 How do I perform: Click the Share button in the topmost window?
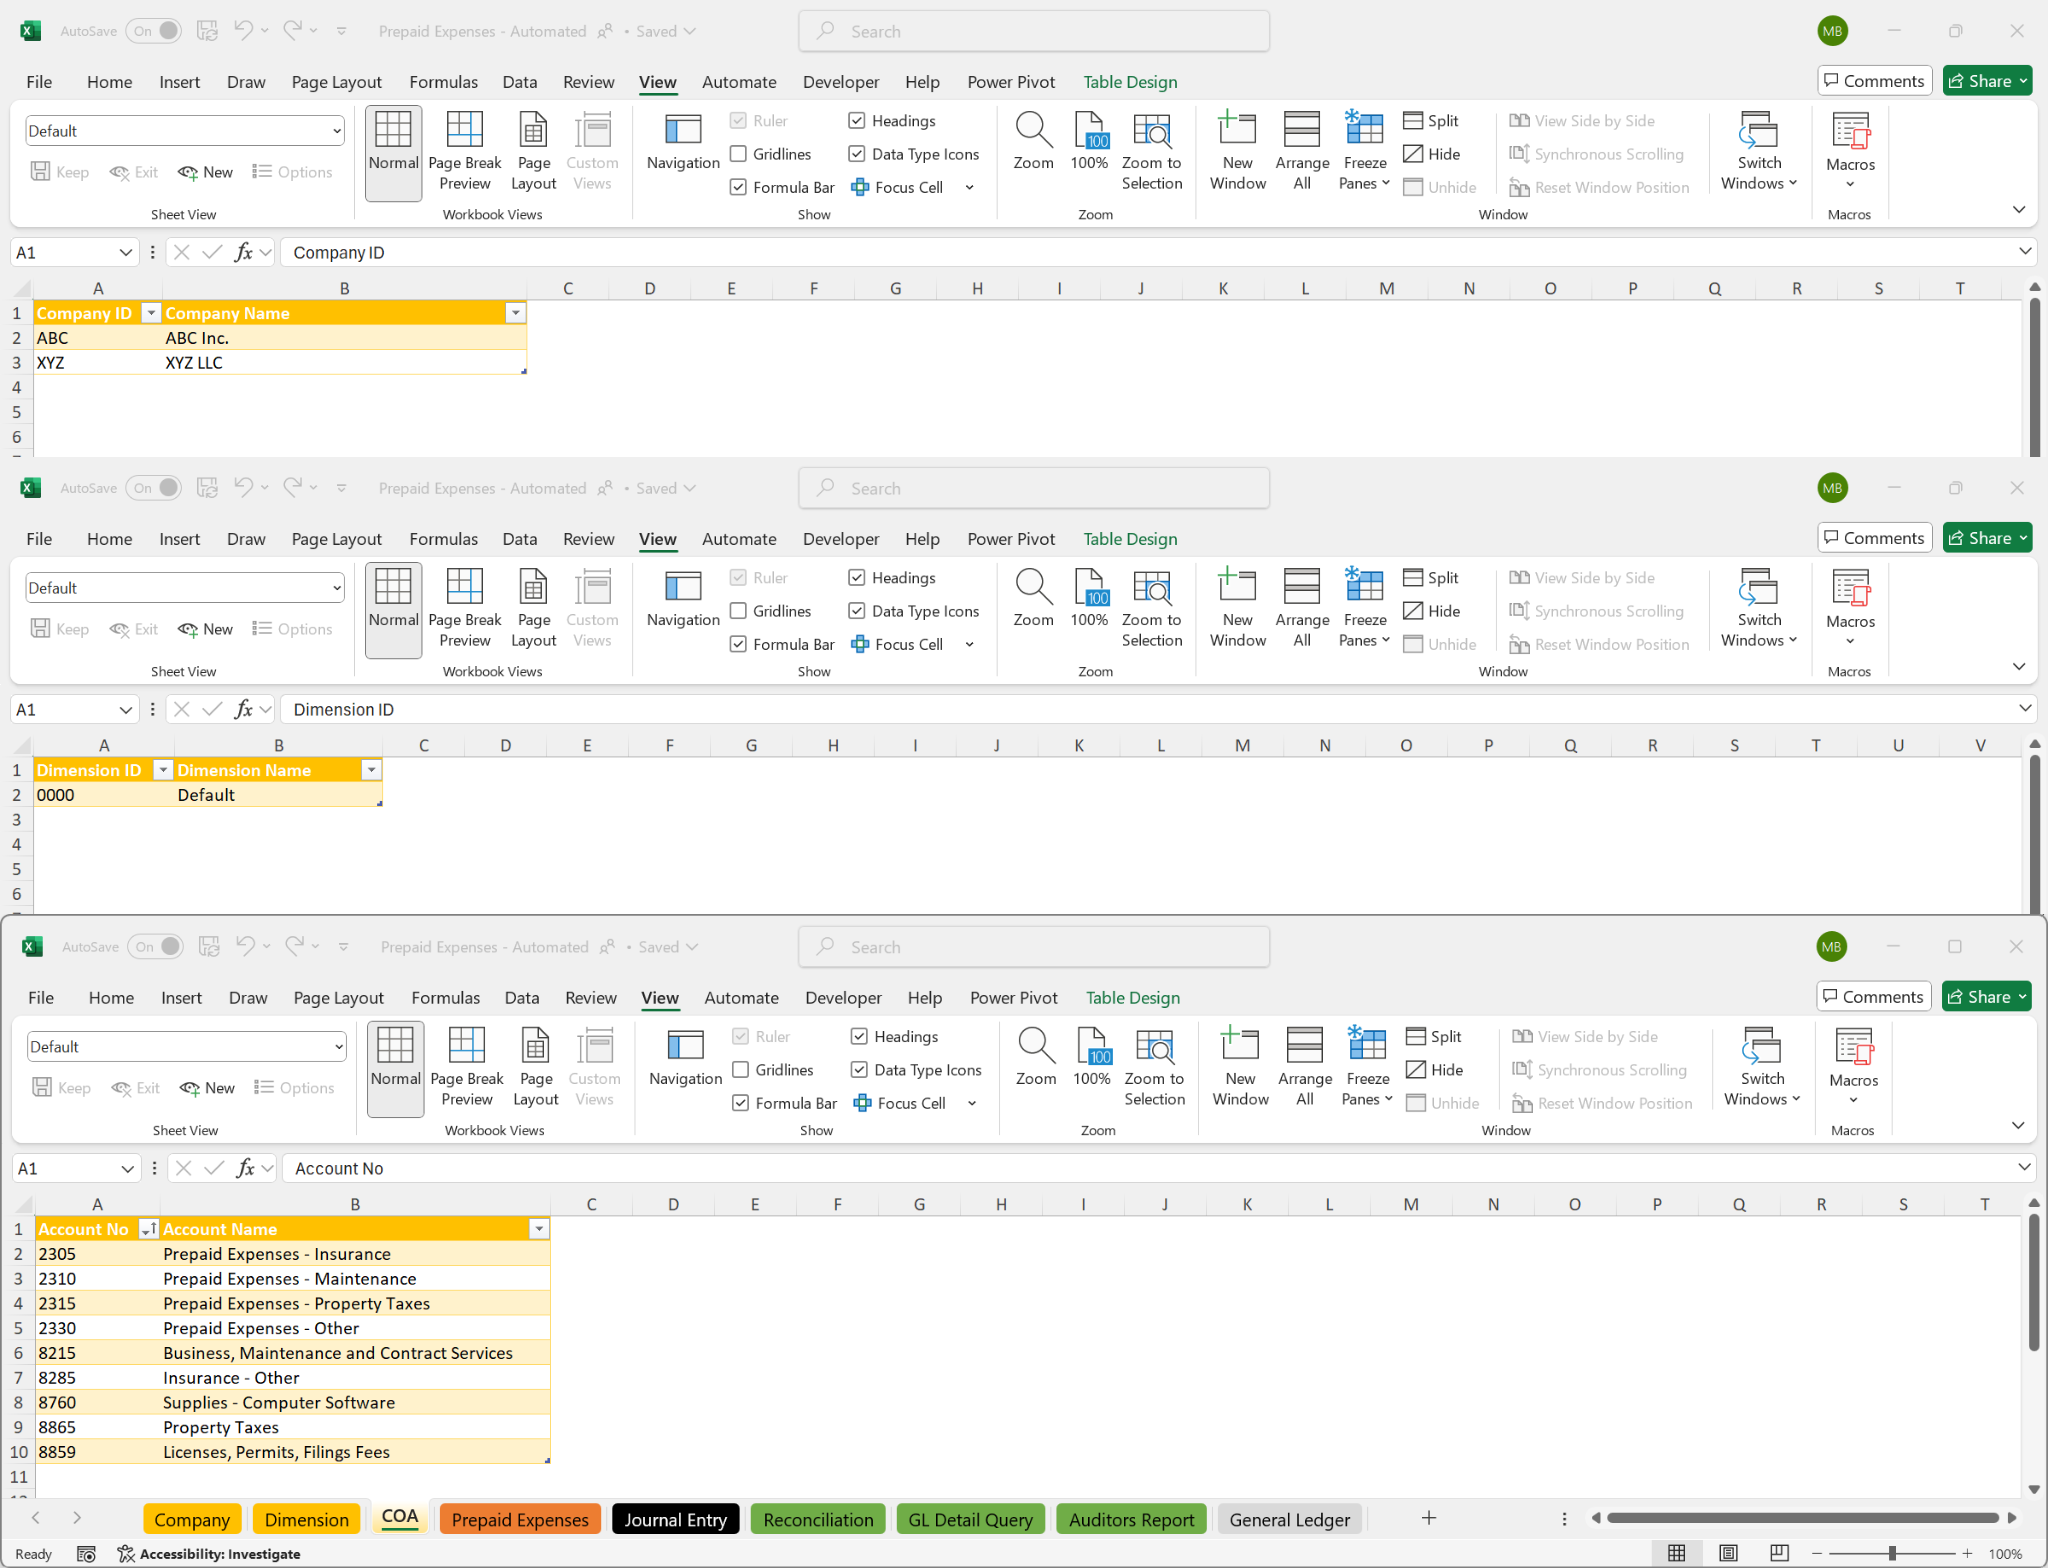(x=1978, y=81)
